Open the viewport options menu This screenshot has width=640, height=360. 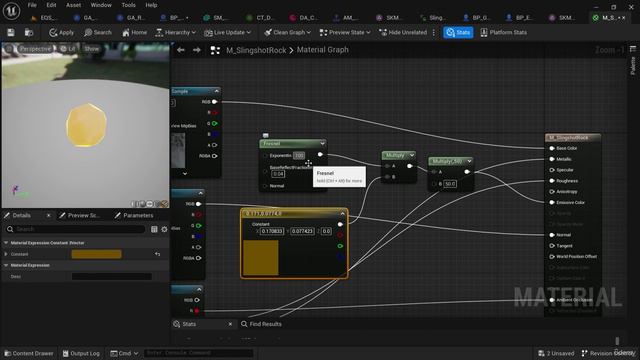tap(9, 49)
